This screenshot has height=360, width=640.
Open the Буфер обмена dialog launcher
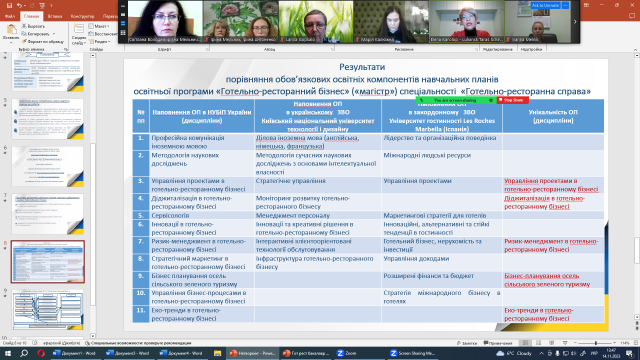(x=66, y=49)
